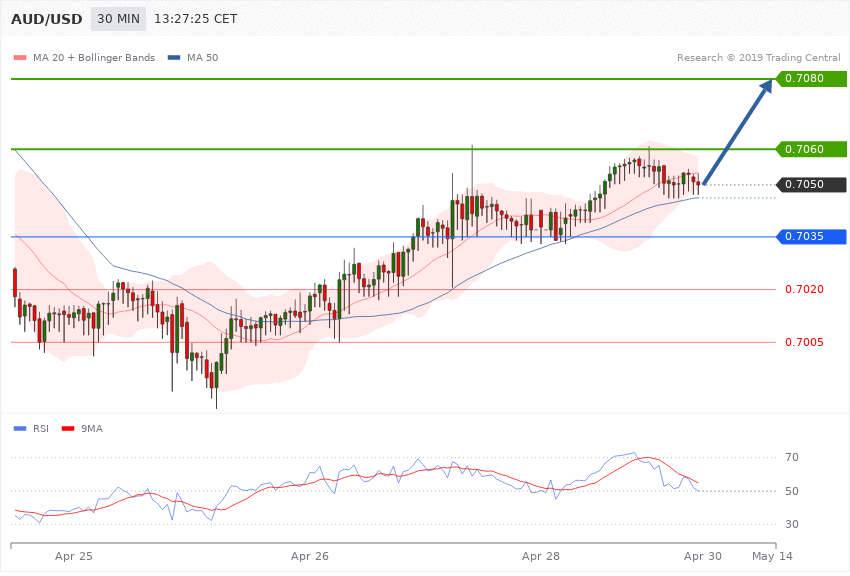Click the pink MA 20 legend swatch
Screen dimensions: 850x576
(20, 57)
